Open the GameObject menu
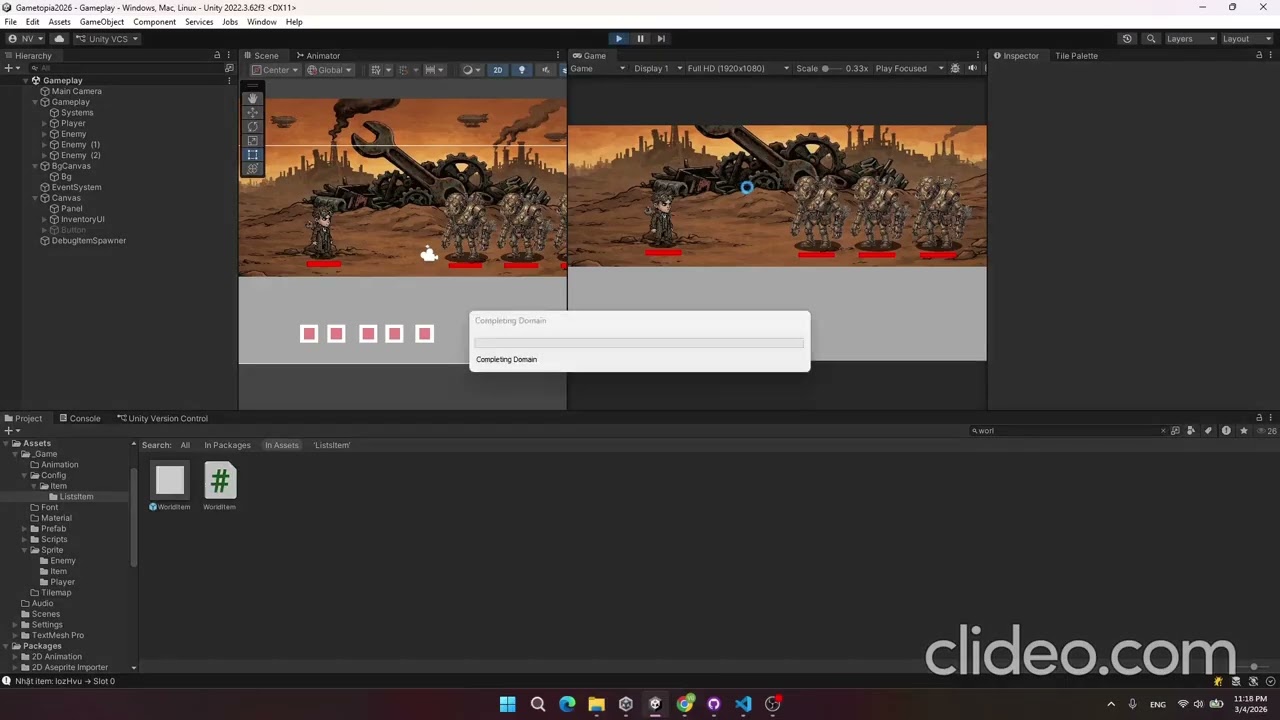This screenshot has width=1280, height=720. (x=101, y=22)
